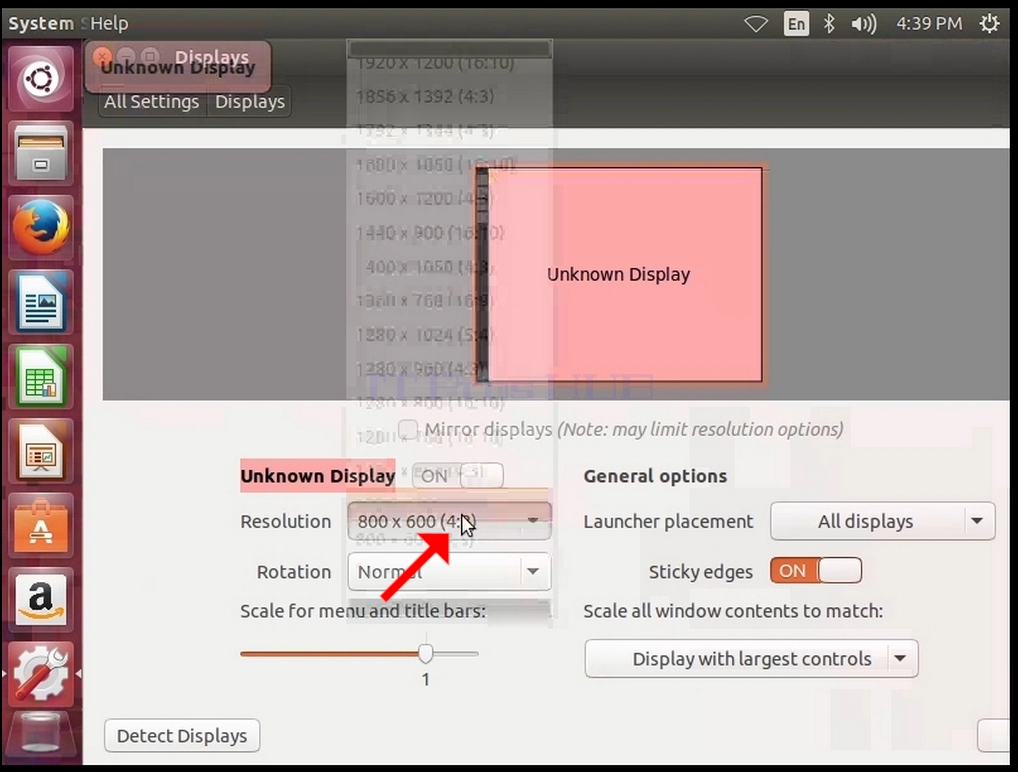Viewport: 1018px width, 772px height.
Task: Launch LibreOffice Writer from launcher
Action: point(41,303)
